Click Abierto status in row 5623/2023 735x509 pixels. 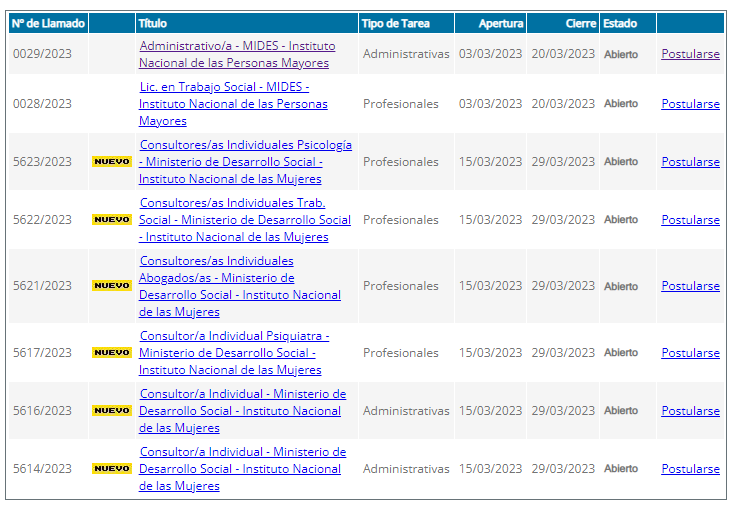[621, 162]
